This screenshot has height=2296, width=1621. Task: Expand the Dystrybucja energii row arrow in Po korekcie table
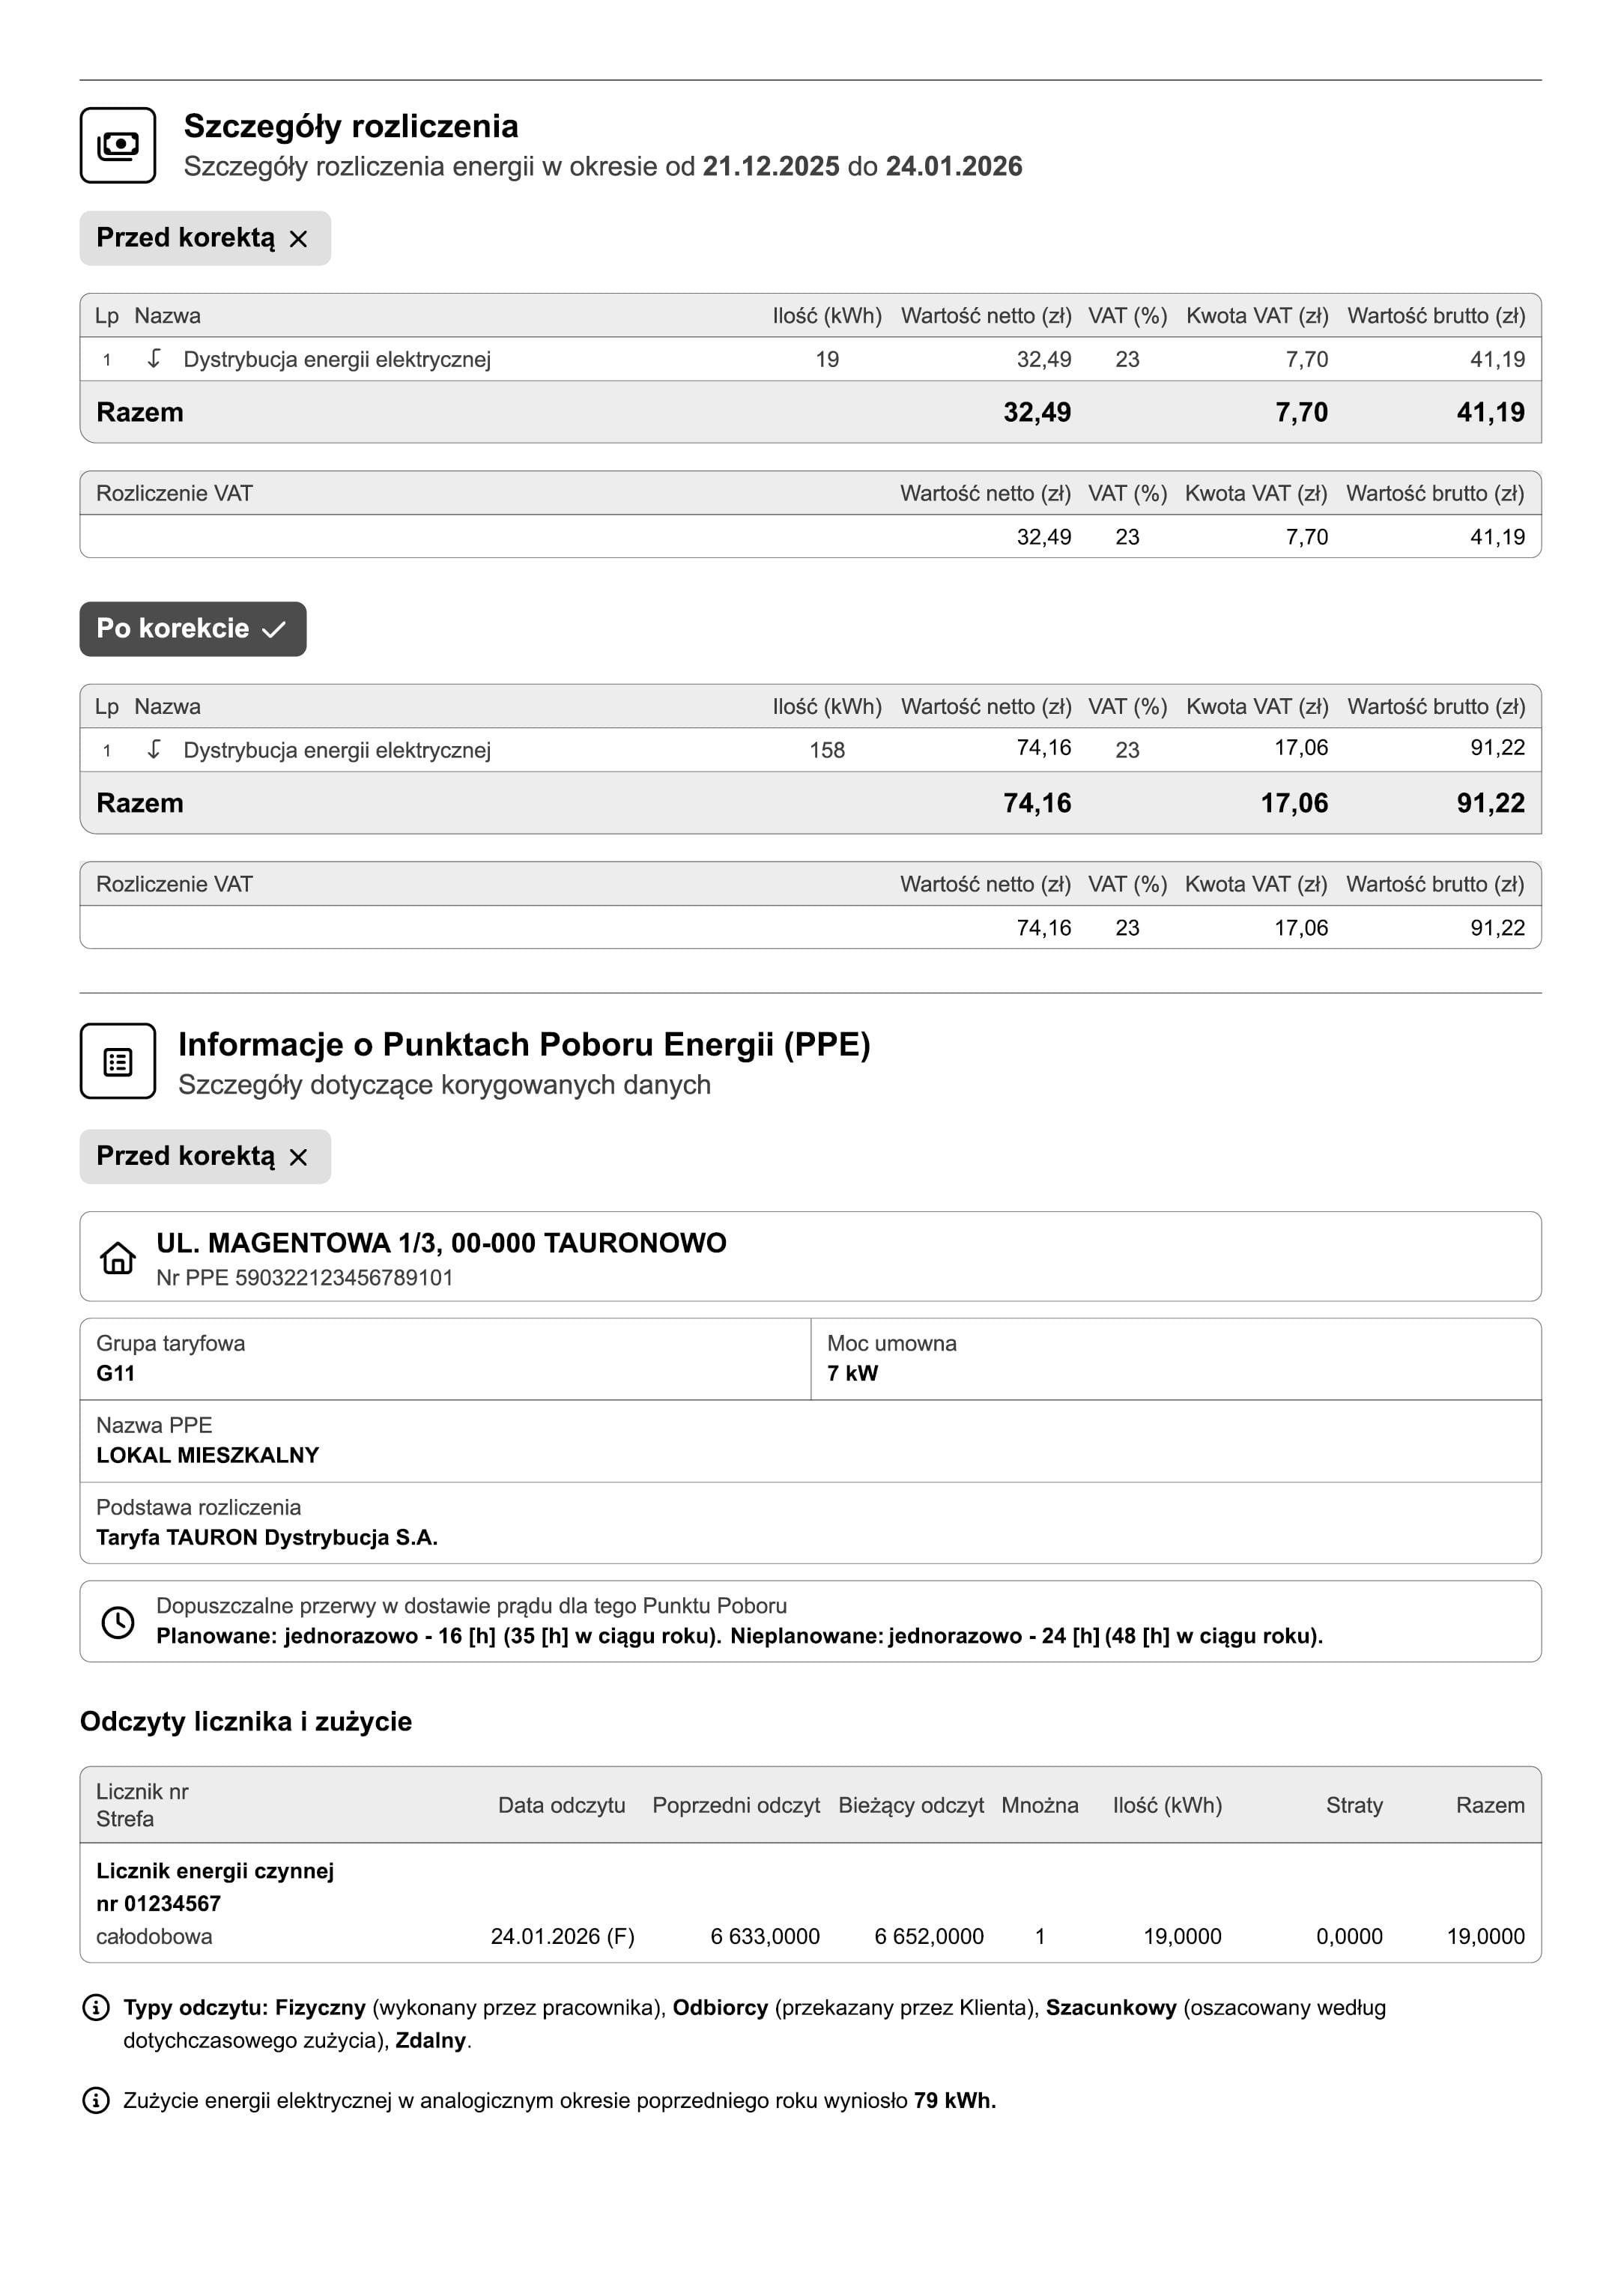tap(154, 749)
